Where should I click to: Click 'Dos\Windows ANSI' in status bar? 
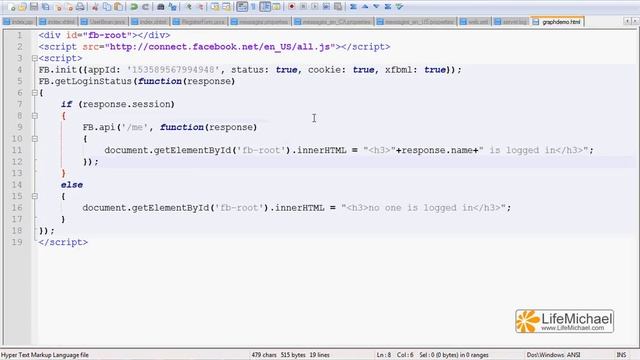[x=553, y=355]
